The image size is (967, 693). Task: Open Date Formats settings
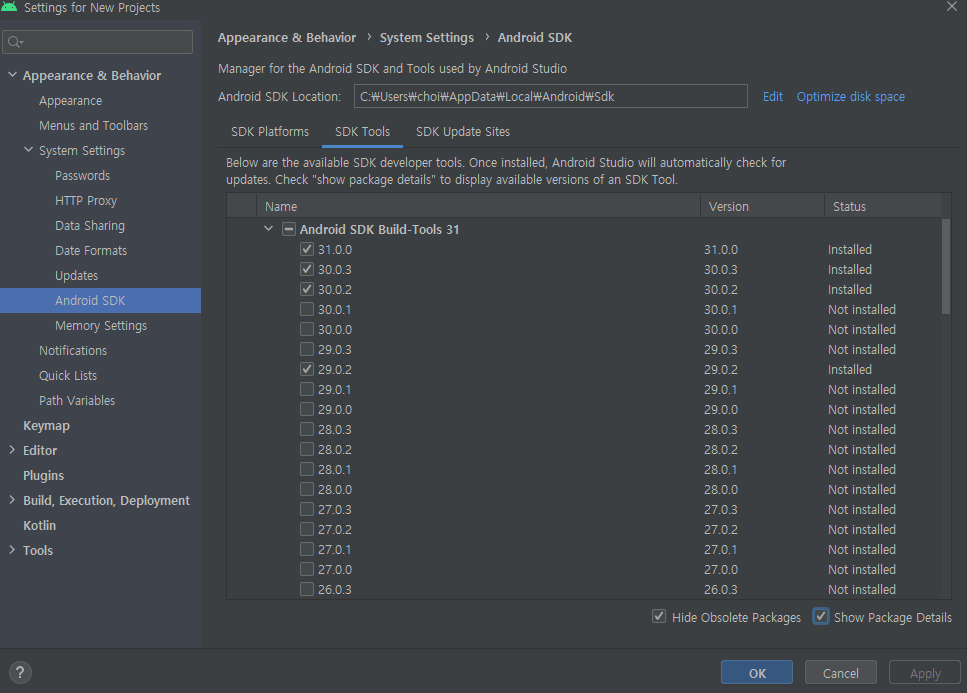point(91,250)
